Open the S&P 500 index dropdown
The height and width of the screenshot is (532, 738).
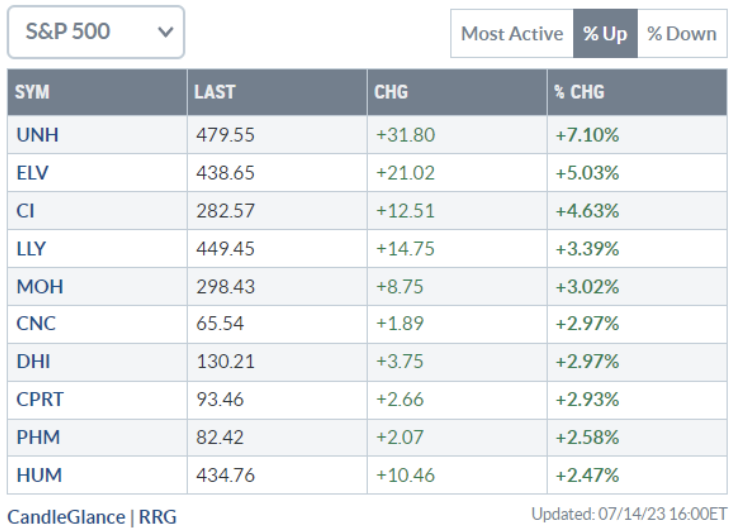click(x=96, y=32)
